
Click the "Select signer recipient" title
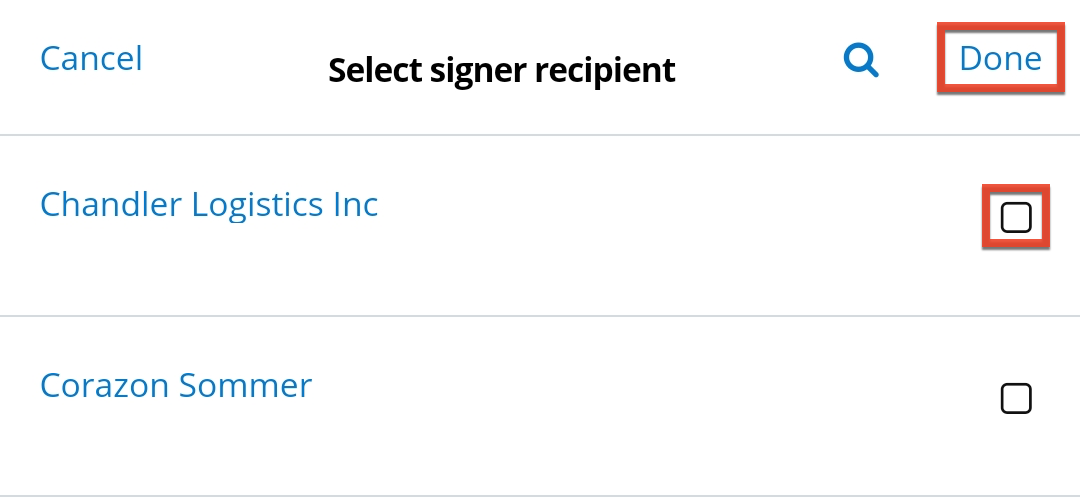pos(501,70)
